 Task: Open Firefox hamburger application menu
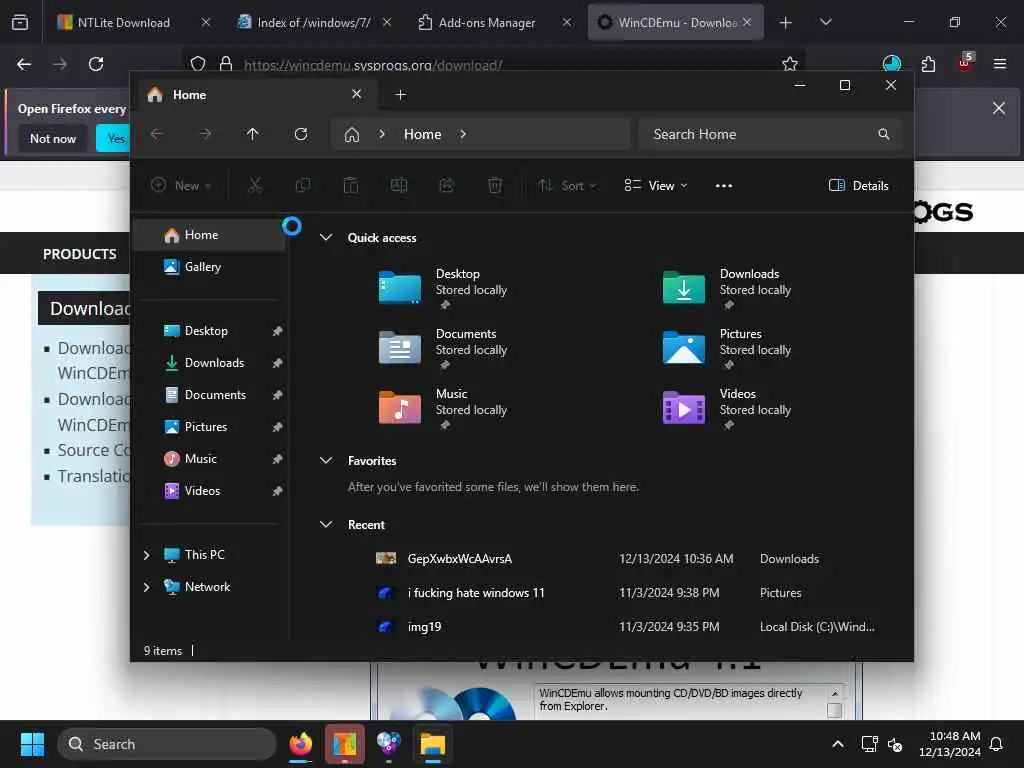(x=999, y=64)
